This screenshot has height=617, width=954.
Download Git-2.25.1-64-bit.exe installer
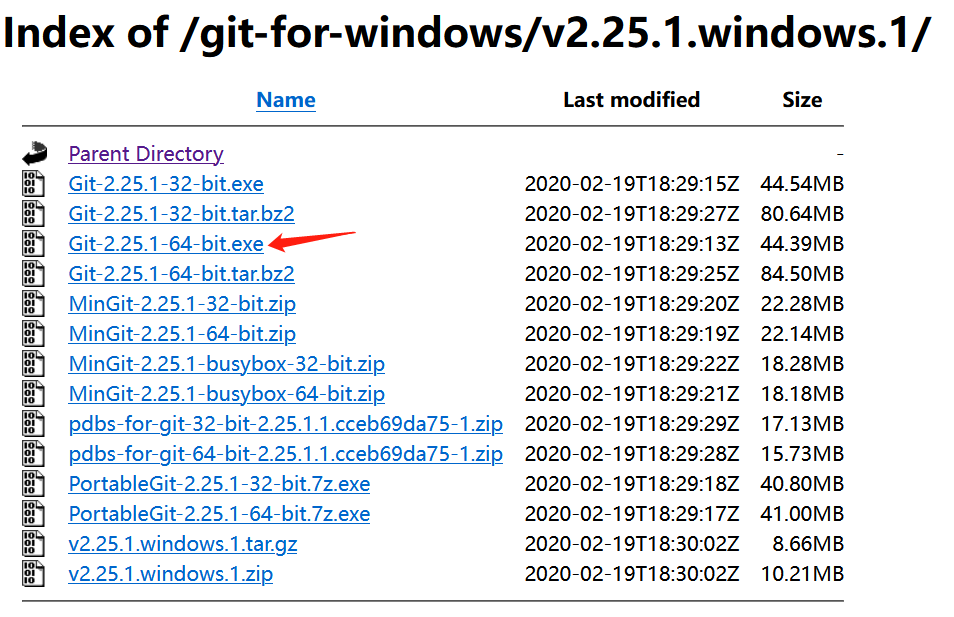click(166, 244)
